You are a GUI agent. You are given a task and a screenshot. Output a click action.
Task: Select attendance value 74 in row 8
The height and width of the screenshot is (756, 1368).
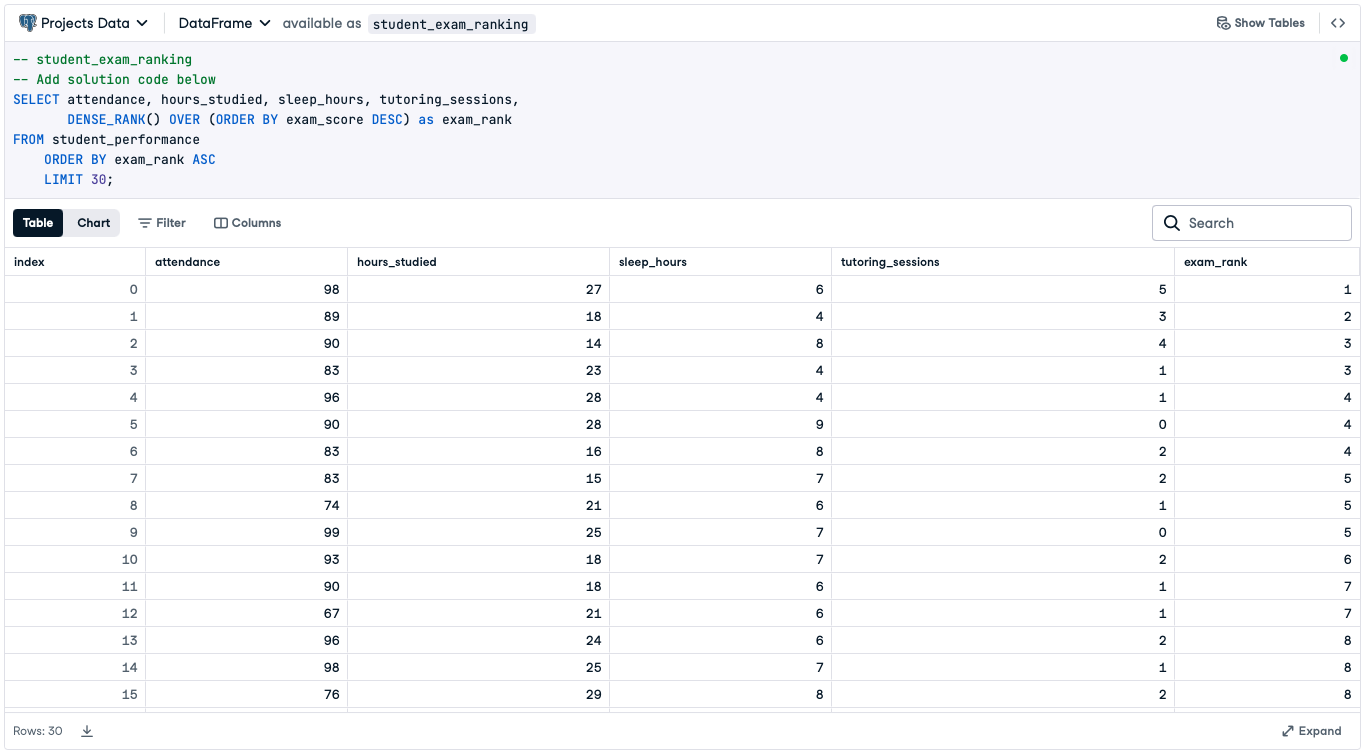point(246,505)
